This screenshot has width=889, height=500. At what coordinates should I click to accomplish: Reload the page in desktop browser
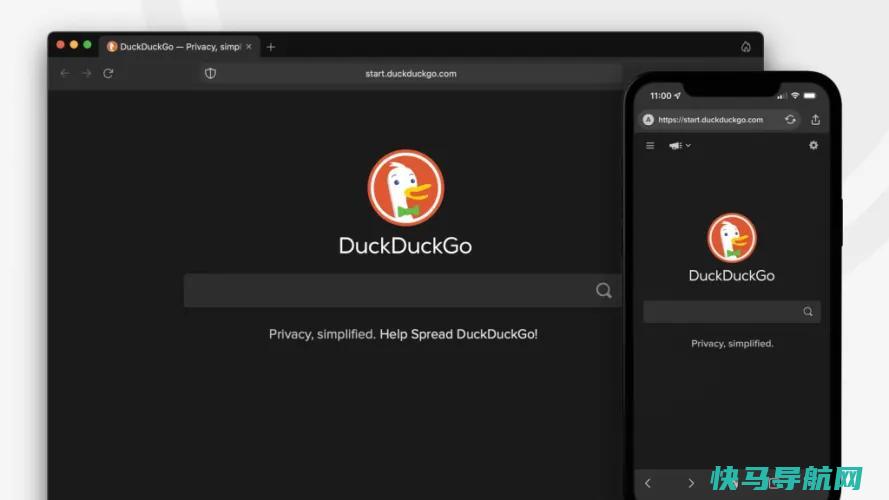point(108,73)
